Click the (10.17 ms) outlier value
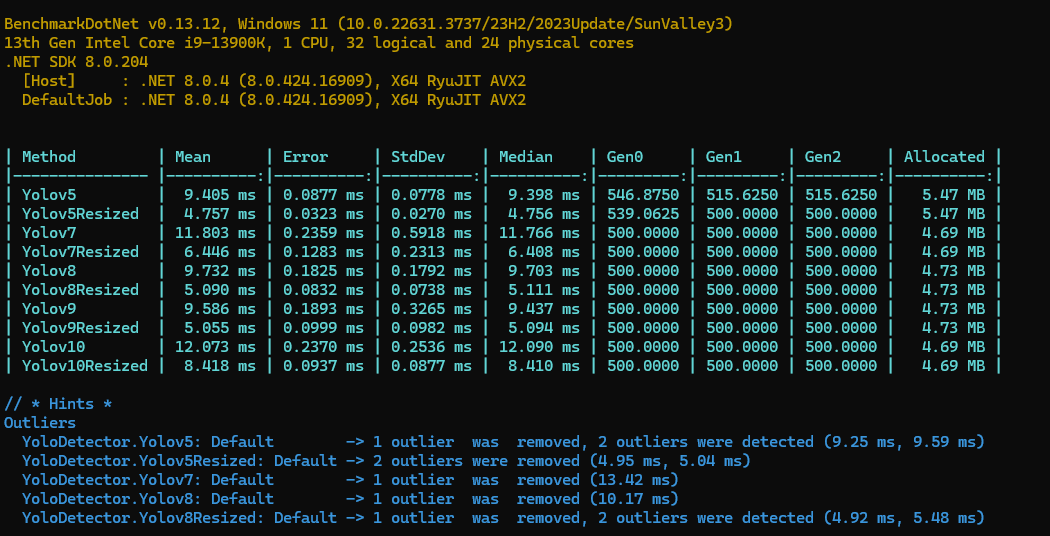 click(x=634, y=499)
